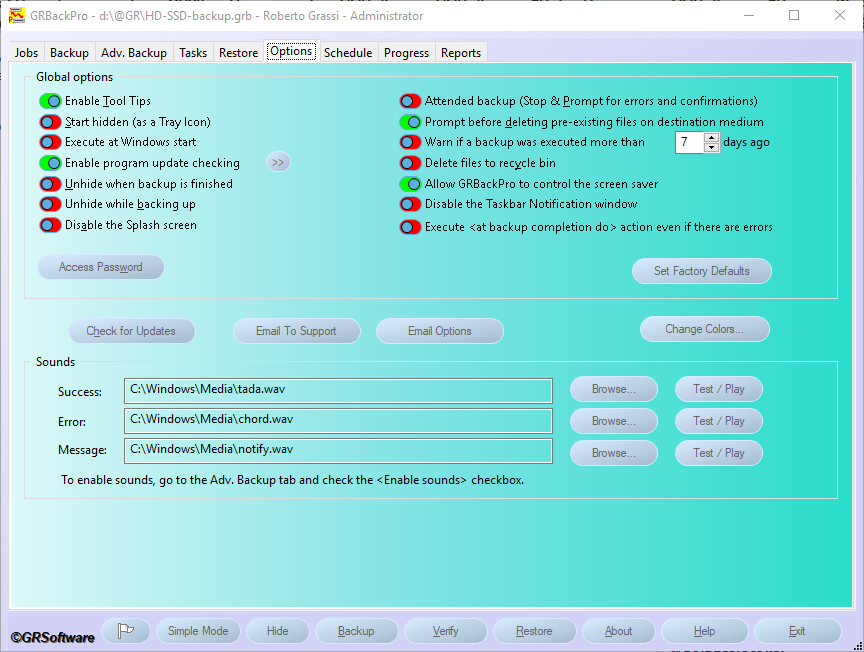Open the Adv. Backup tab
This screenshot has height=652, width=864.
pos(134,53)
